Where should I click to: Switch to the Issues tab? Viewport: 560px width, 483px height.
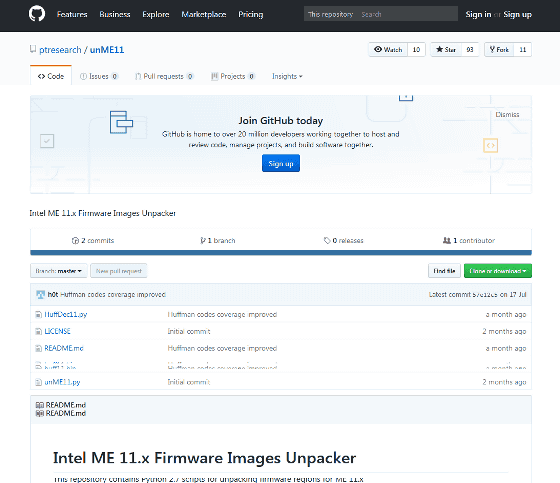99,76
